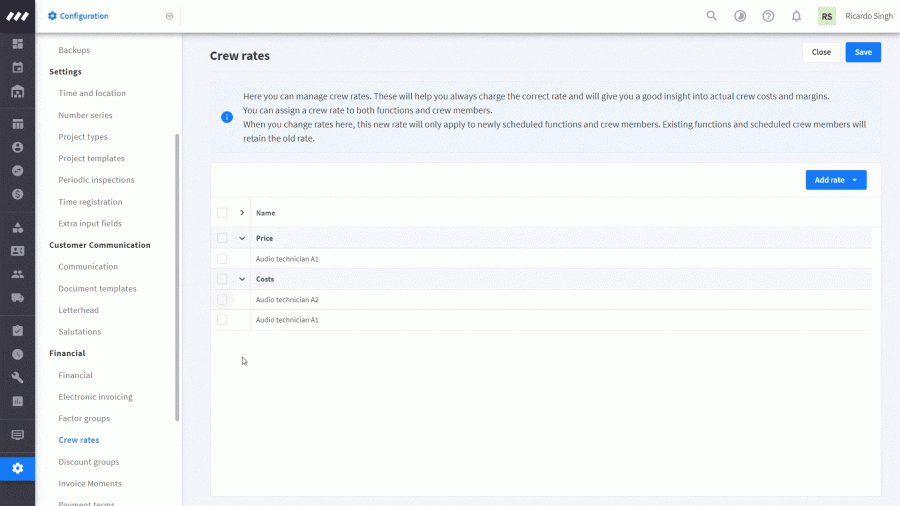Click the search magnifier icon

tap(712, 16)
